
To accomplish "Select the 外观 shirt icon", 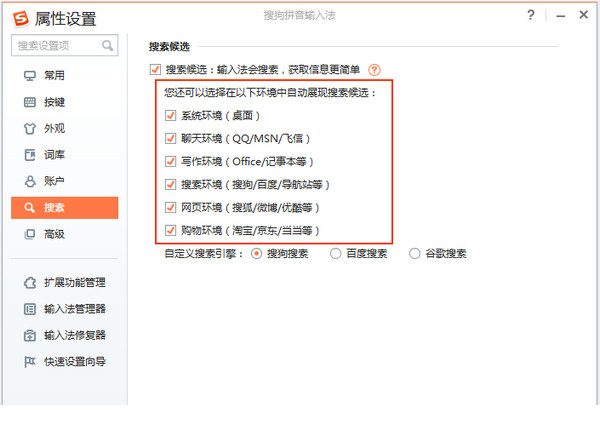I will pyautogui.click(x=30, y=129).
